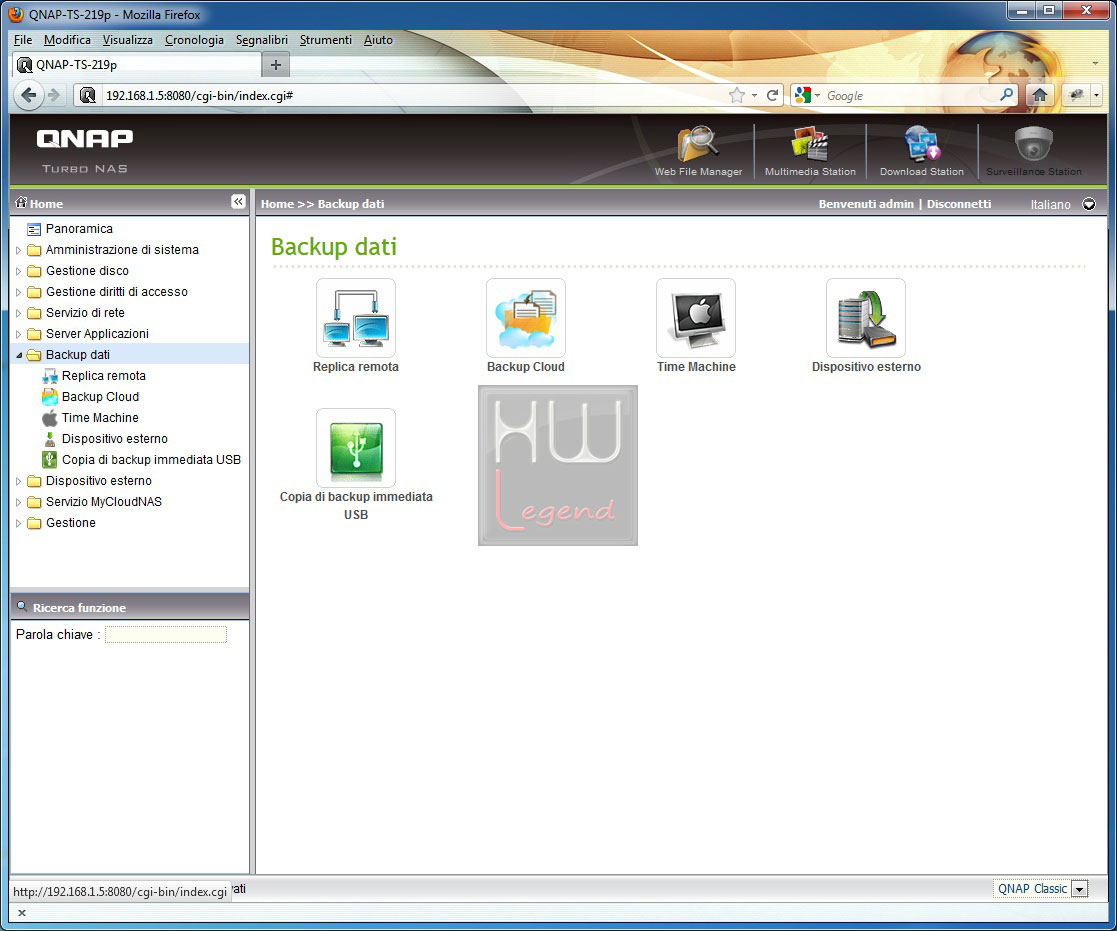Open Download Station
The width and height of the screenshot is (1117, 931).
point(922,150)
